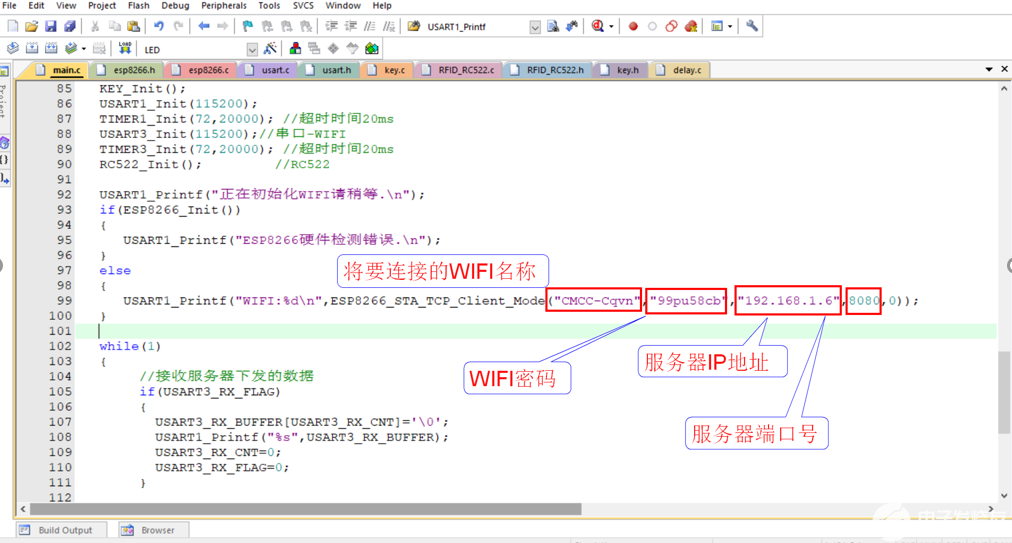Screen dimensions: 1012x543
Task: Click the Manage Run-Time Environment icon
Action: coord(372,48)
